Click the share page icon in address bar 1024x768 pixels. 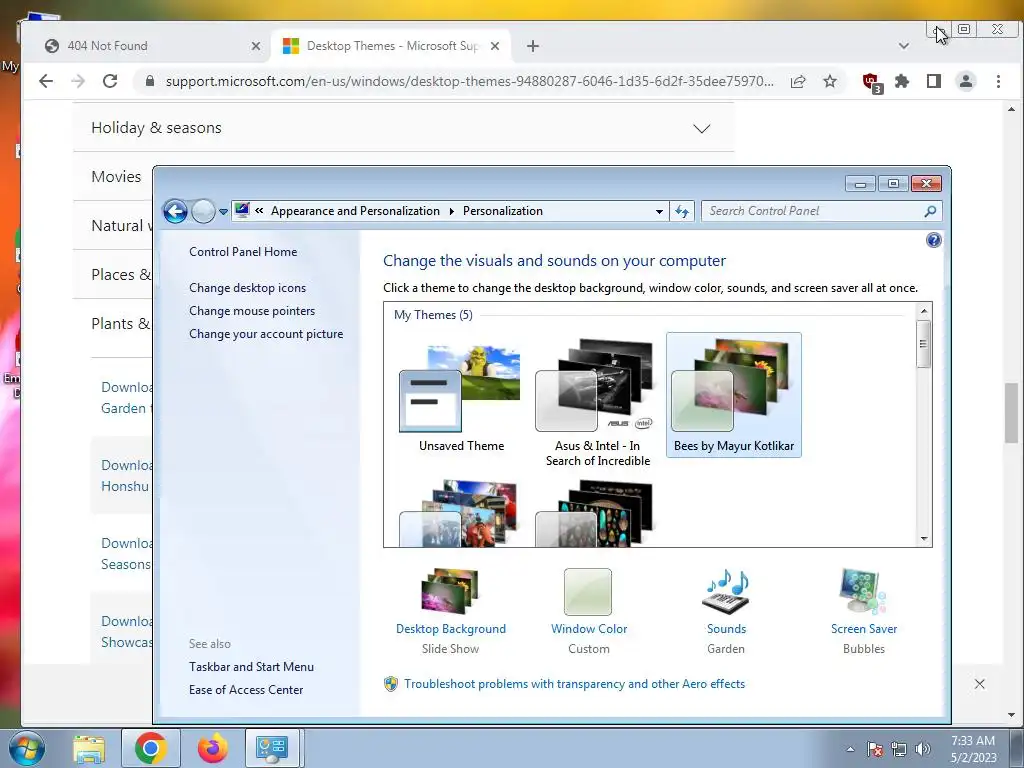tap(797, 82)
